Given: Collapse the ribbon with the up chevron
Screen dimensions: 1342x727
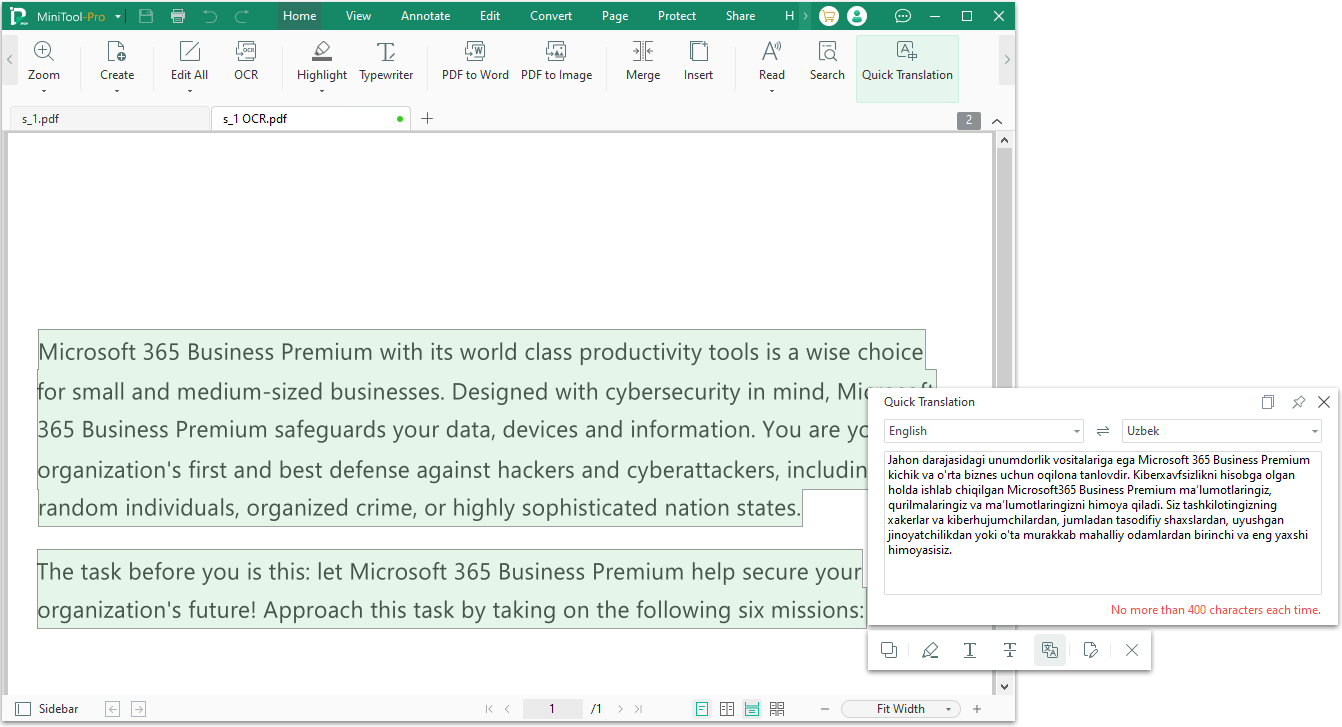Looking at the screenshot, I should 996,121.
